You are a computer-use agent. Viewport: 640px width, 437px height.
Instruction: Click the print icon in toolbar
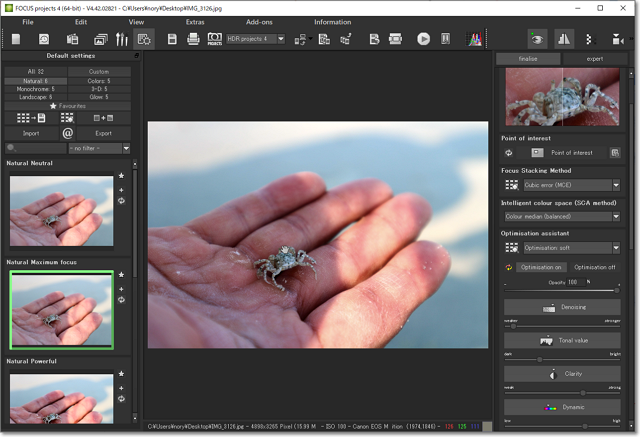(193, 39)
